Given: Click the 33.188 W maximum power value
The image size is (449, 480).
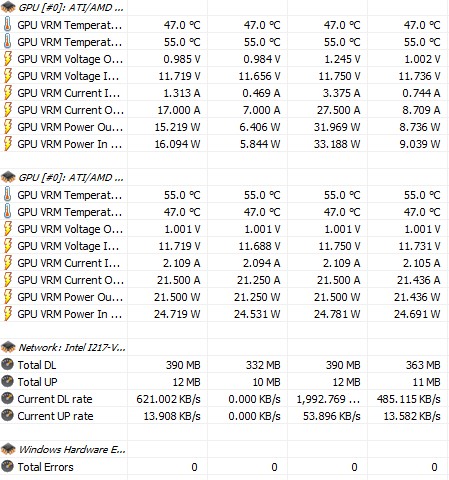Looking at the screenshot, I should (x=337, y=144).
